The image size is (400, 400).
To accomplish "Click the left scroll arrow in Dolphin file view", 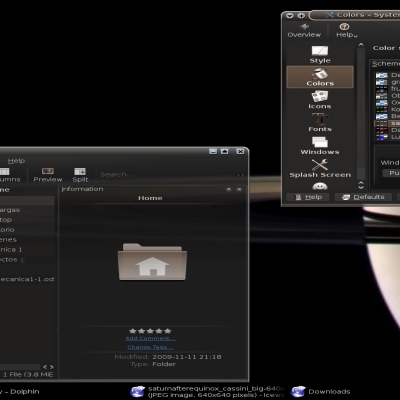I will tap(45, 367).
